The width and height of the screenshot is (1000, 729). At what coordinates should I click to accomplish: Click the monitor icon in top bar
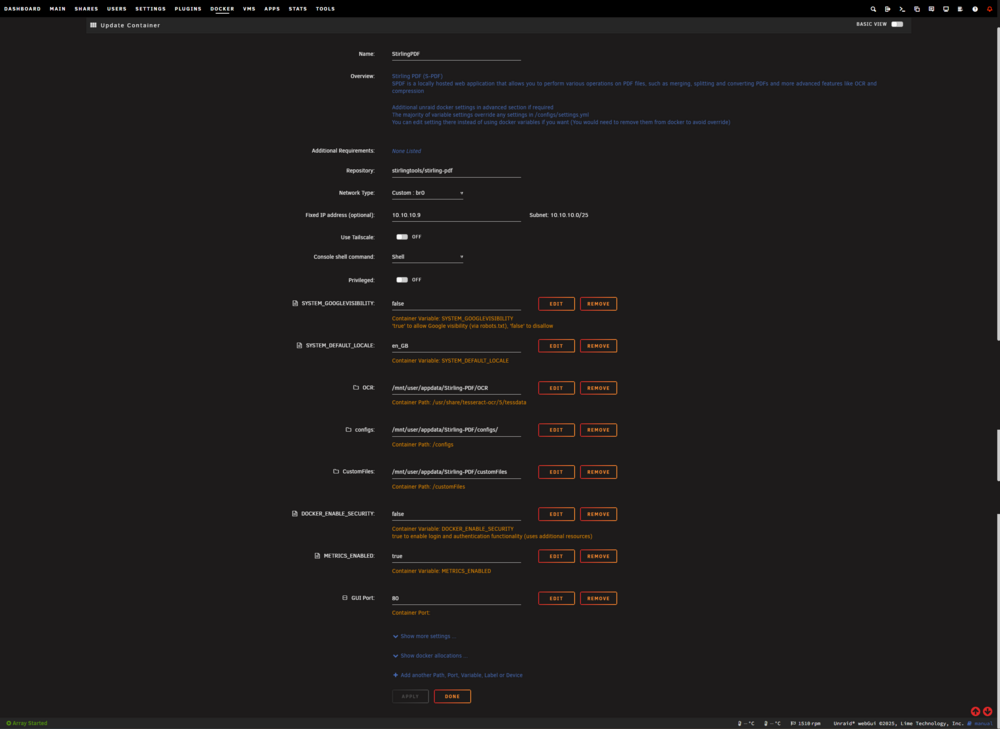[x=946, y=9]
